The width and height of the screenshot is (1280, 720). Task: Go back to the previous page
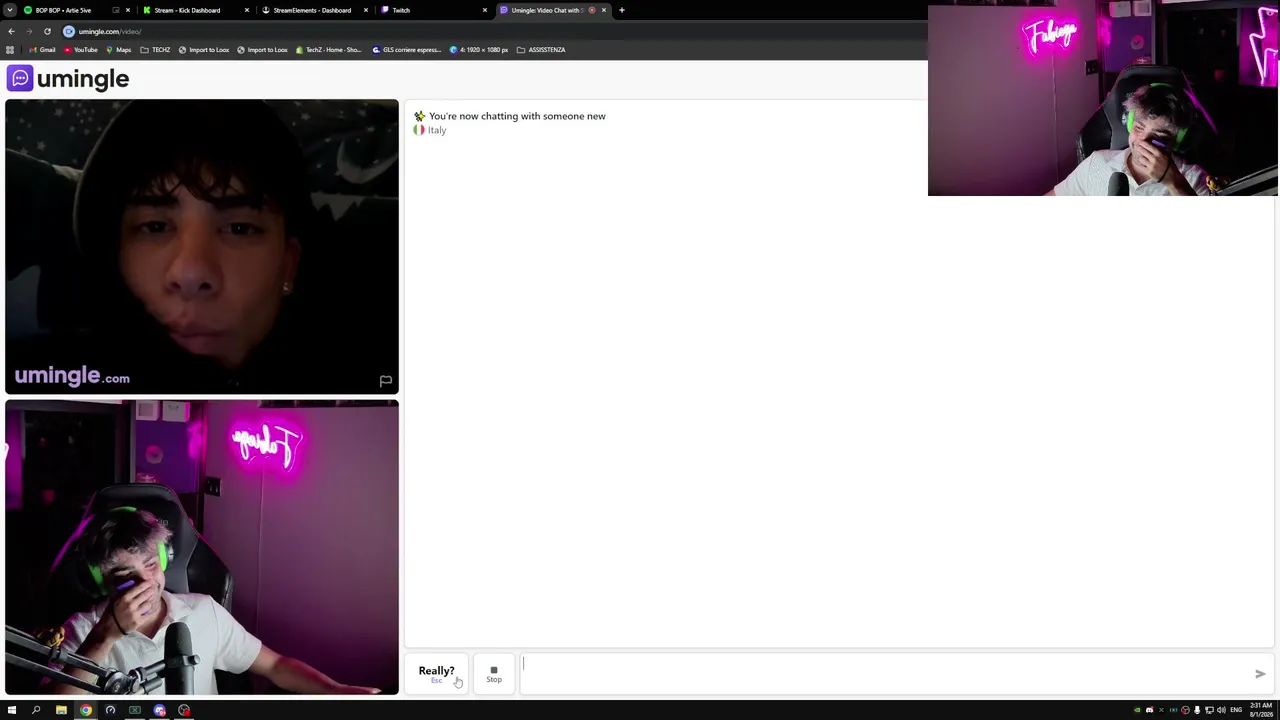[11, 31]
